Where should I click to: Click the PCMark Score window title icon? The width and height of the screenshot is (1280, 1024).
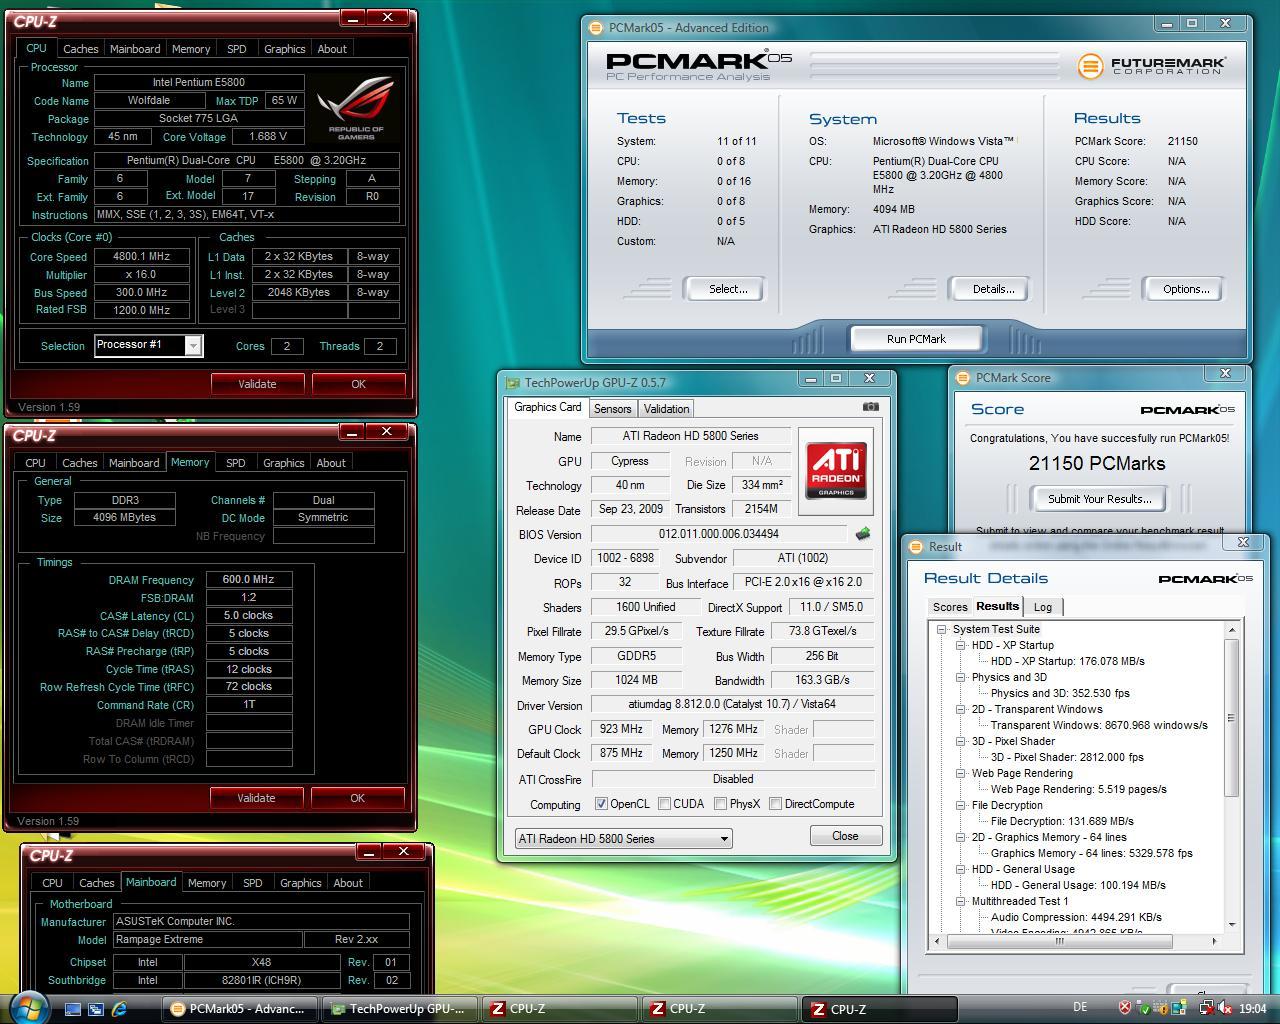[x=963, y=378]
